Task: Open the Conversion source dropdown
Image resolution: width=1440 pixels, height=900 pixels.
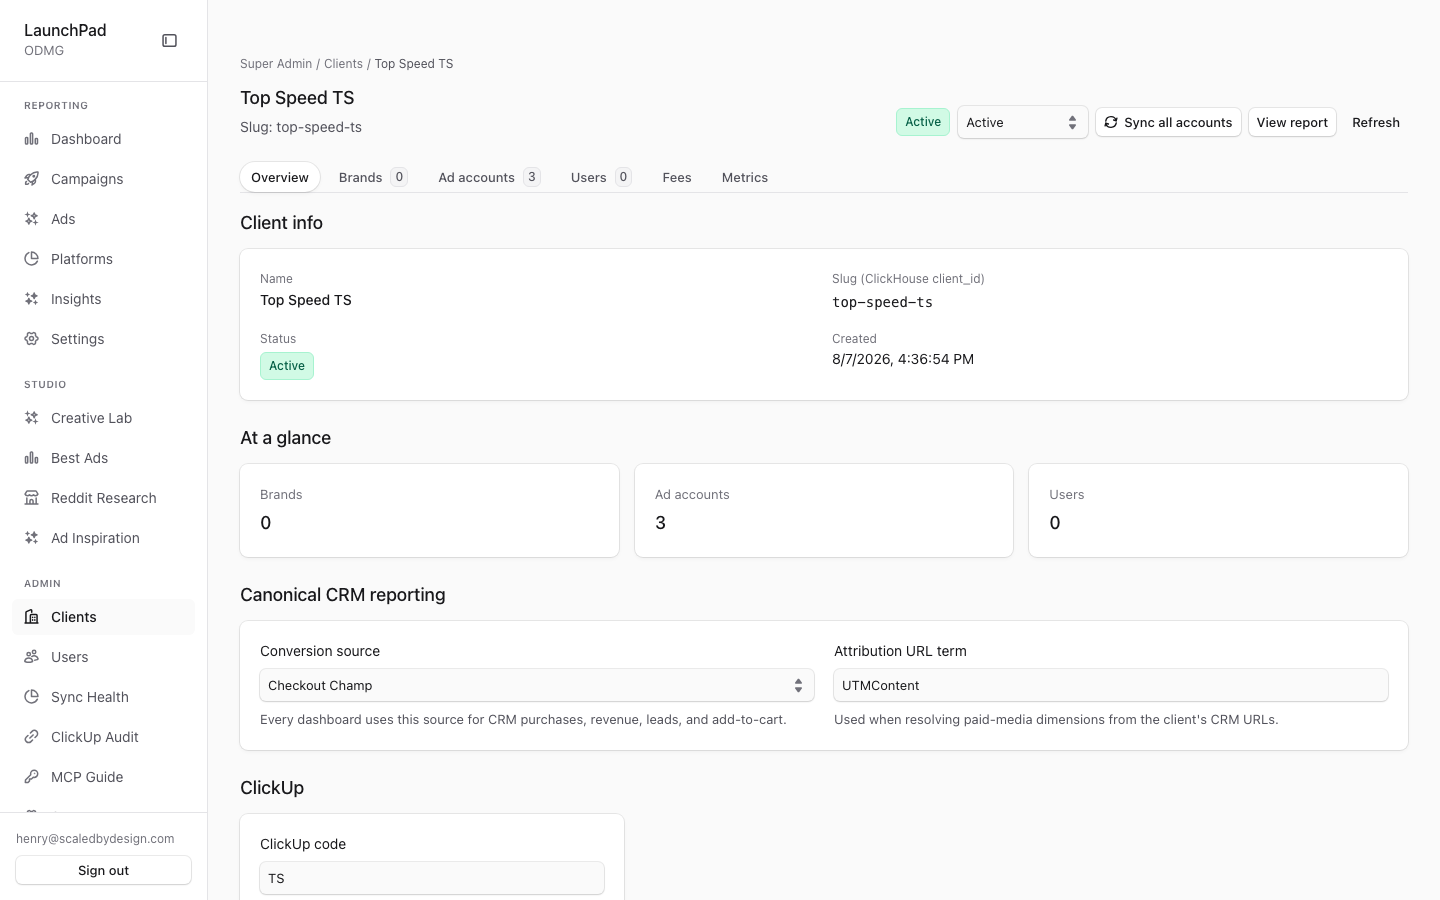Action: pyautogui.click(x=537, y=685)
